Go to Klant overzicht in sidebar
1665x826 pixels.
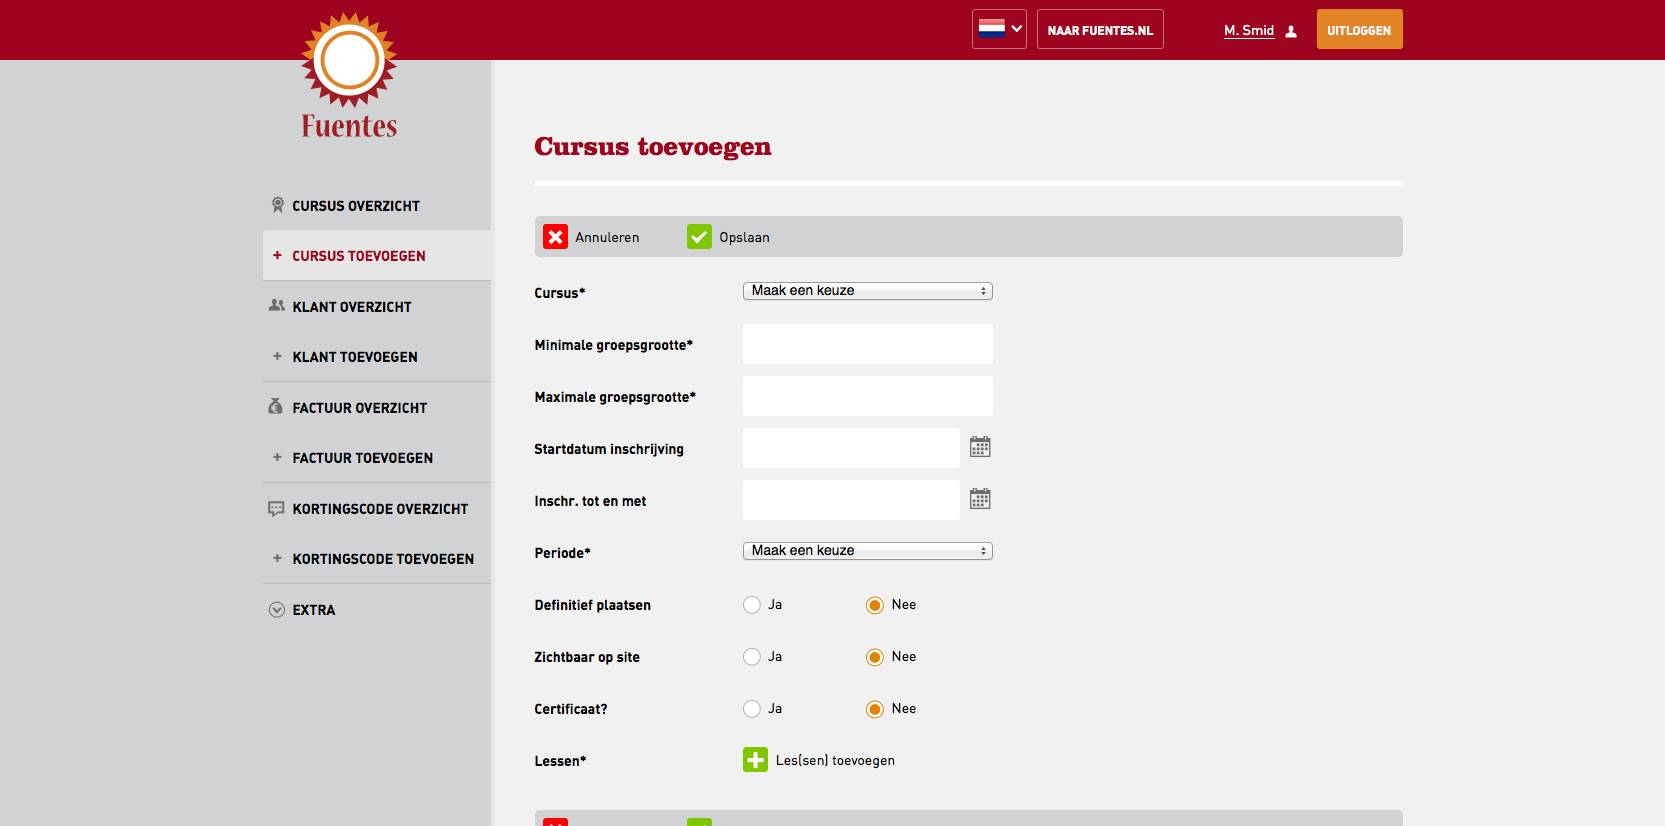pos(351,307)
